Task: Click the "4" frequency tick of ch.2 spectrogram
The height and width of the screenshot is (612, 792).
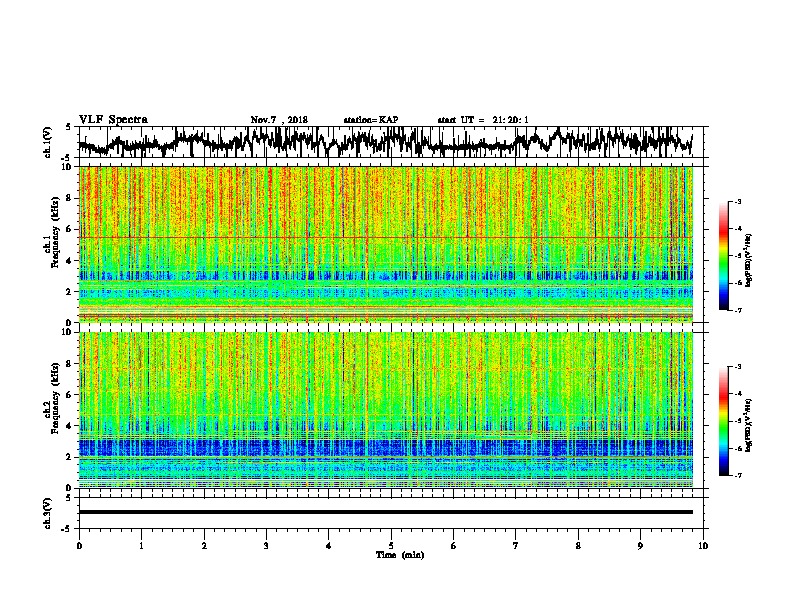Action: point(70,426)
